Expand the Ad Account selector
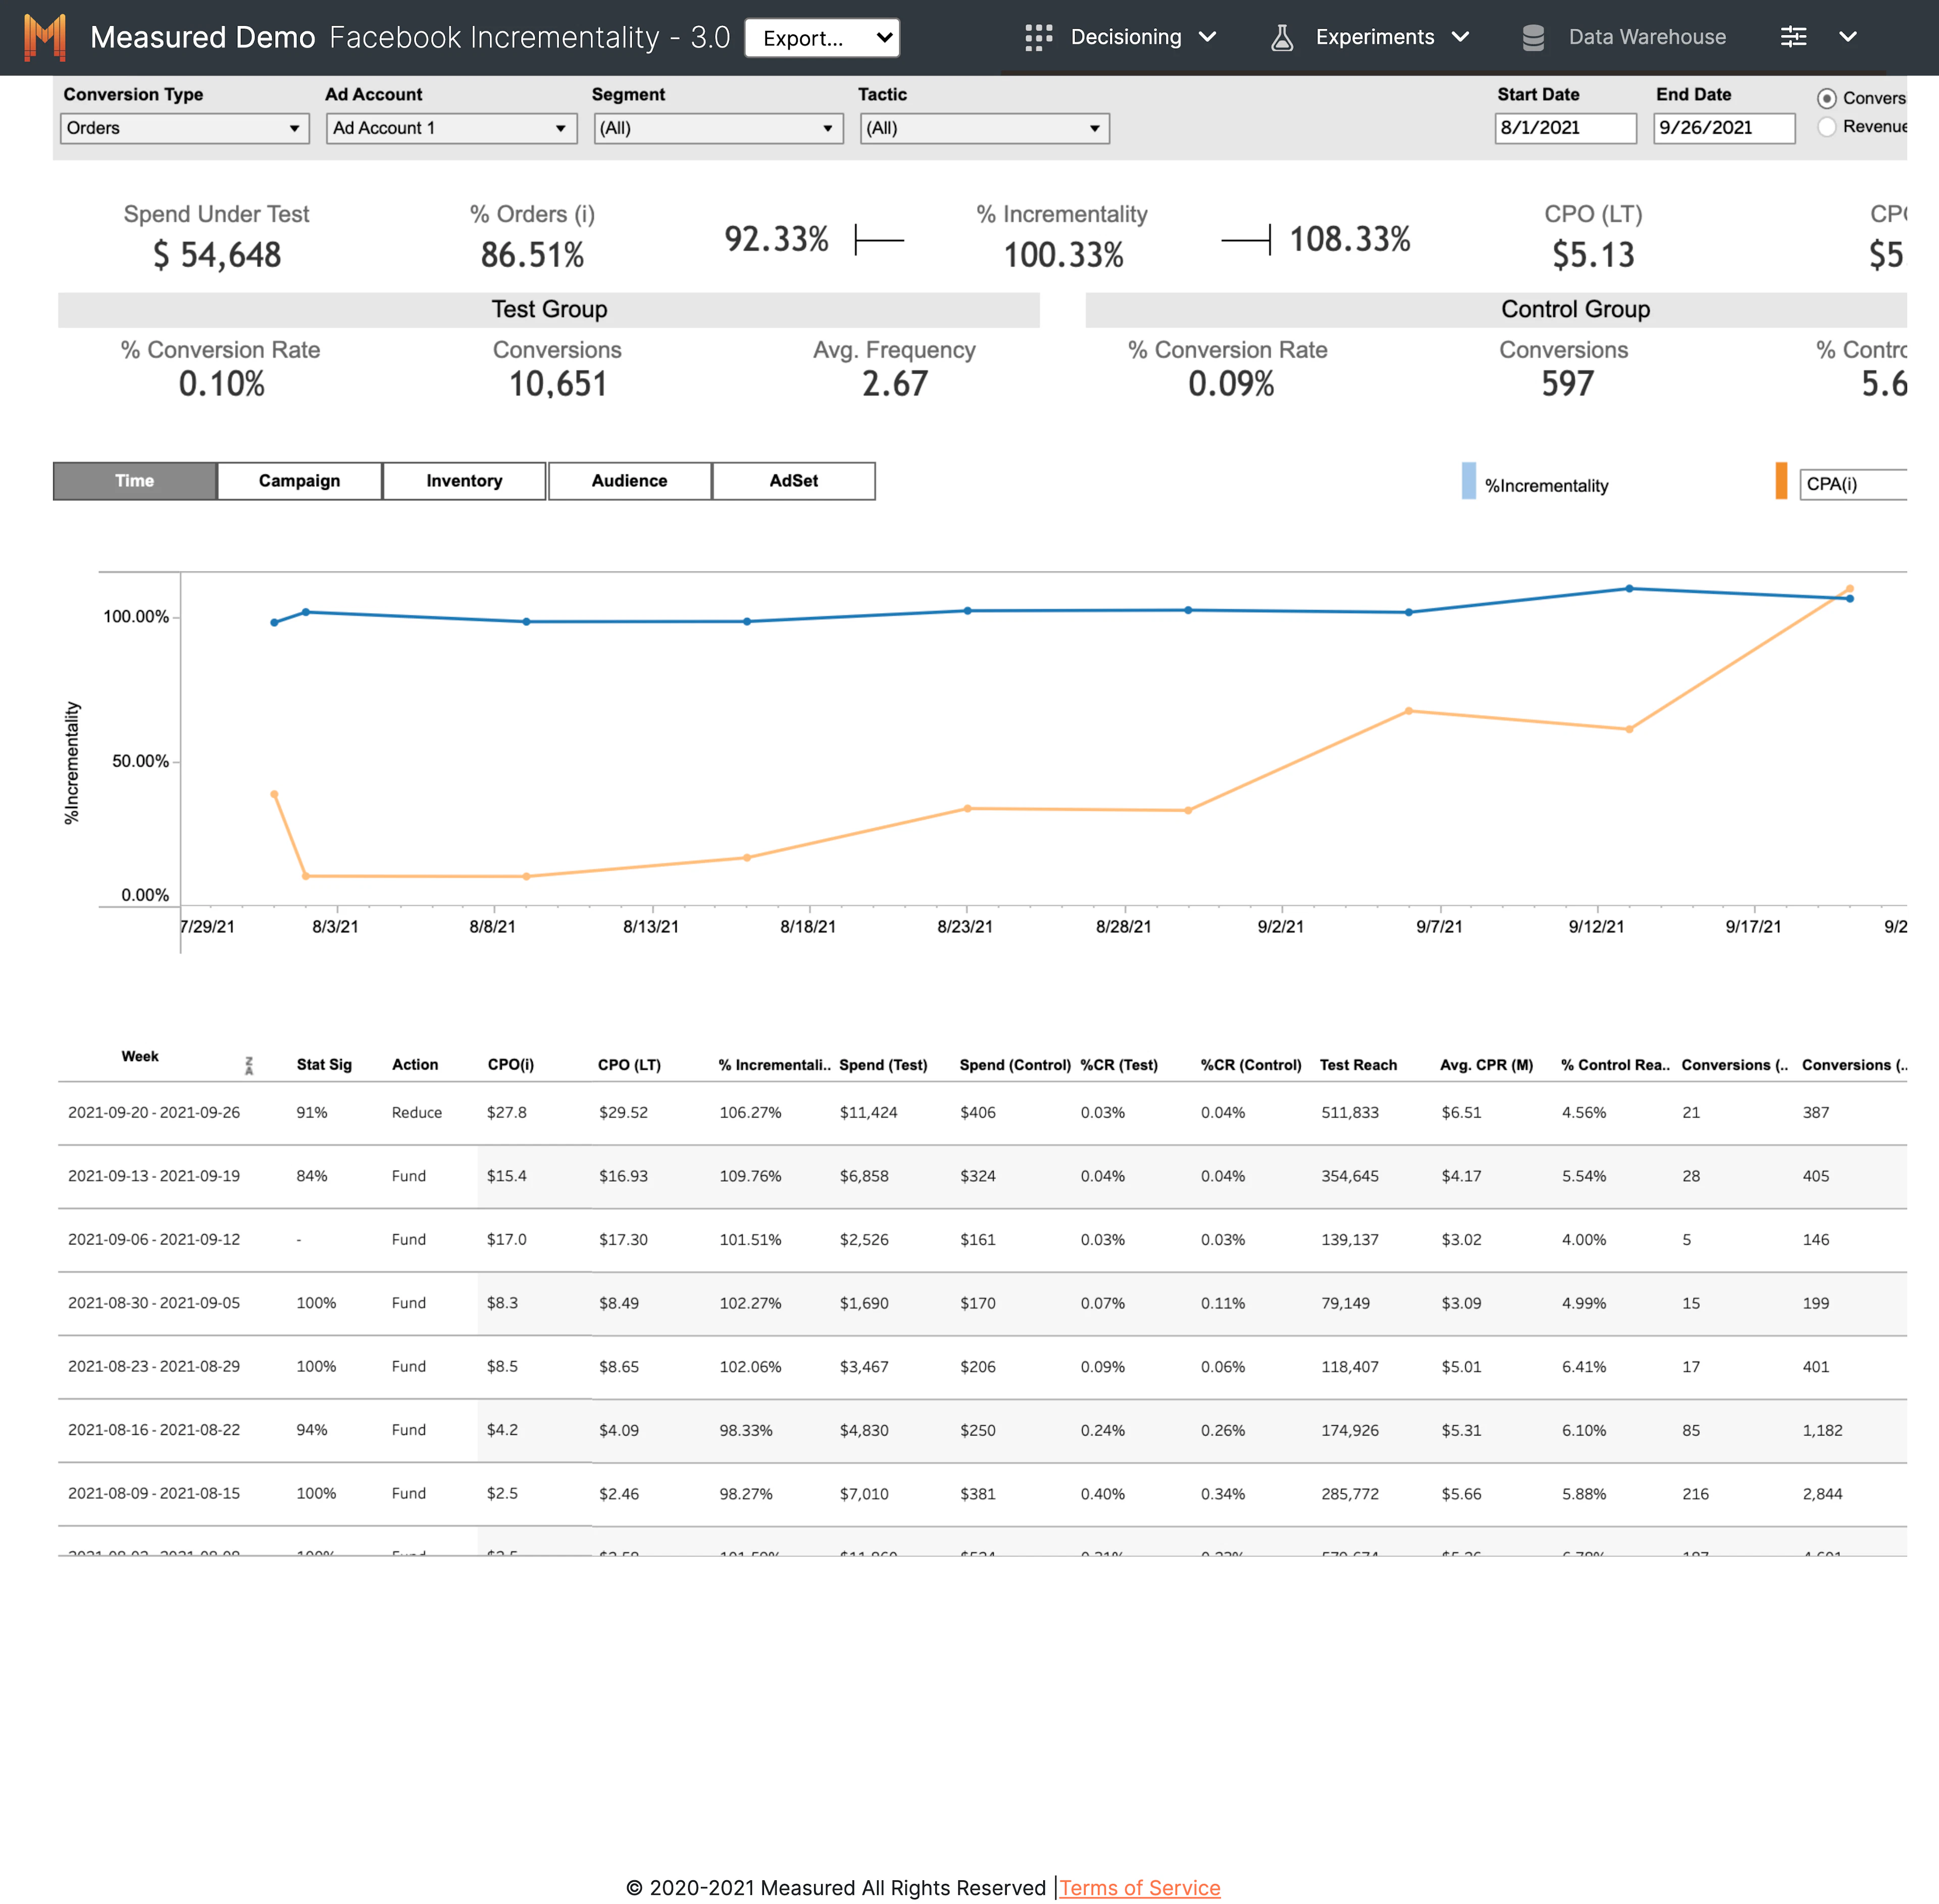The height and width of the screenshot is (1904, 1939). pyautogui.click(x=451, y=128)
